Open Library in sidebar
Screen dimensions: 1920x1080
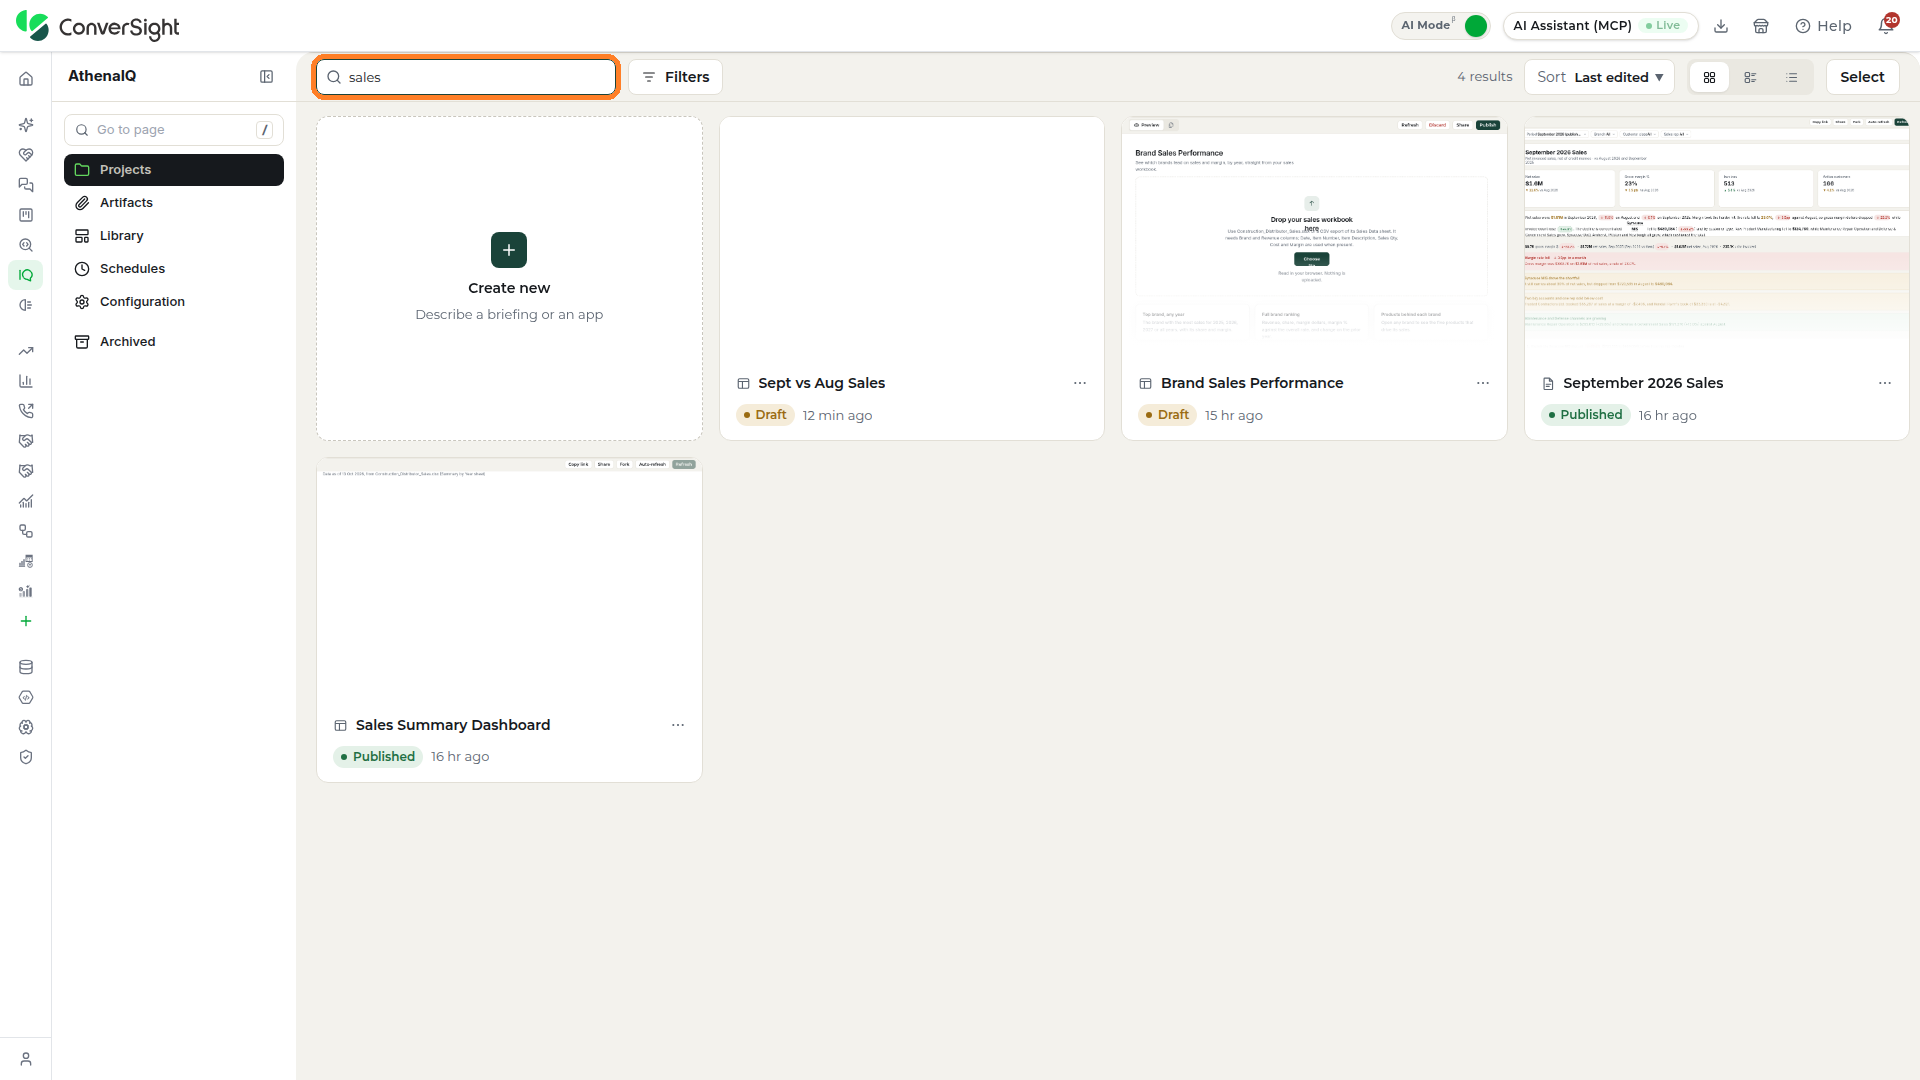[x=174, y=236]
